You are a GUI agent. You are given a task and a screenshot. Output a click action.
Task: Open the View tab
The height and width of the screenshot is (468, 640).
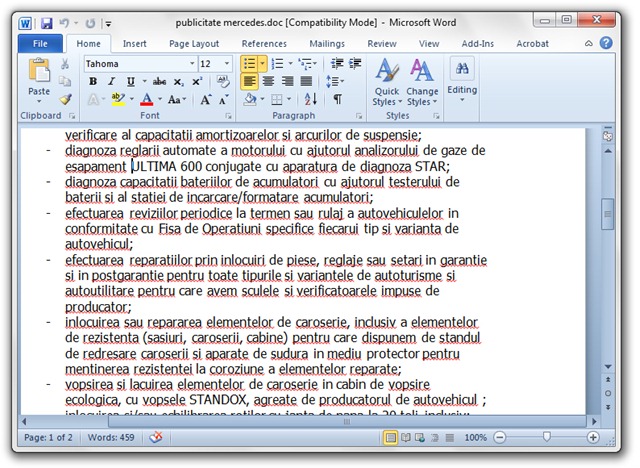click(429, 44)
